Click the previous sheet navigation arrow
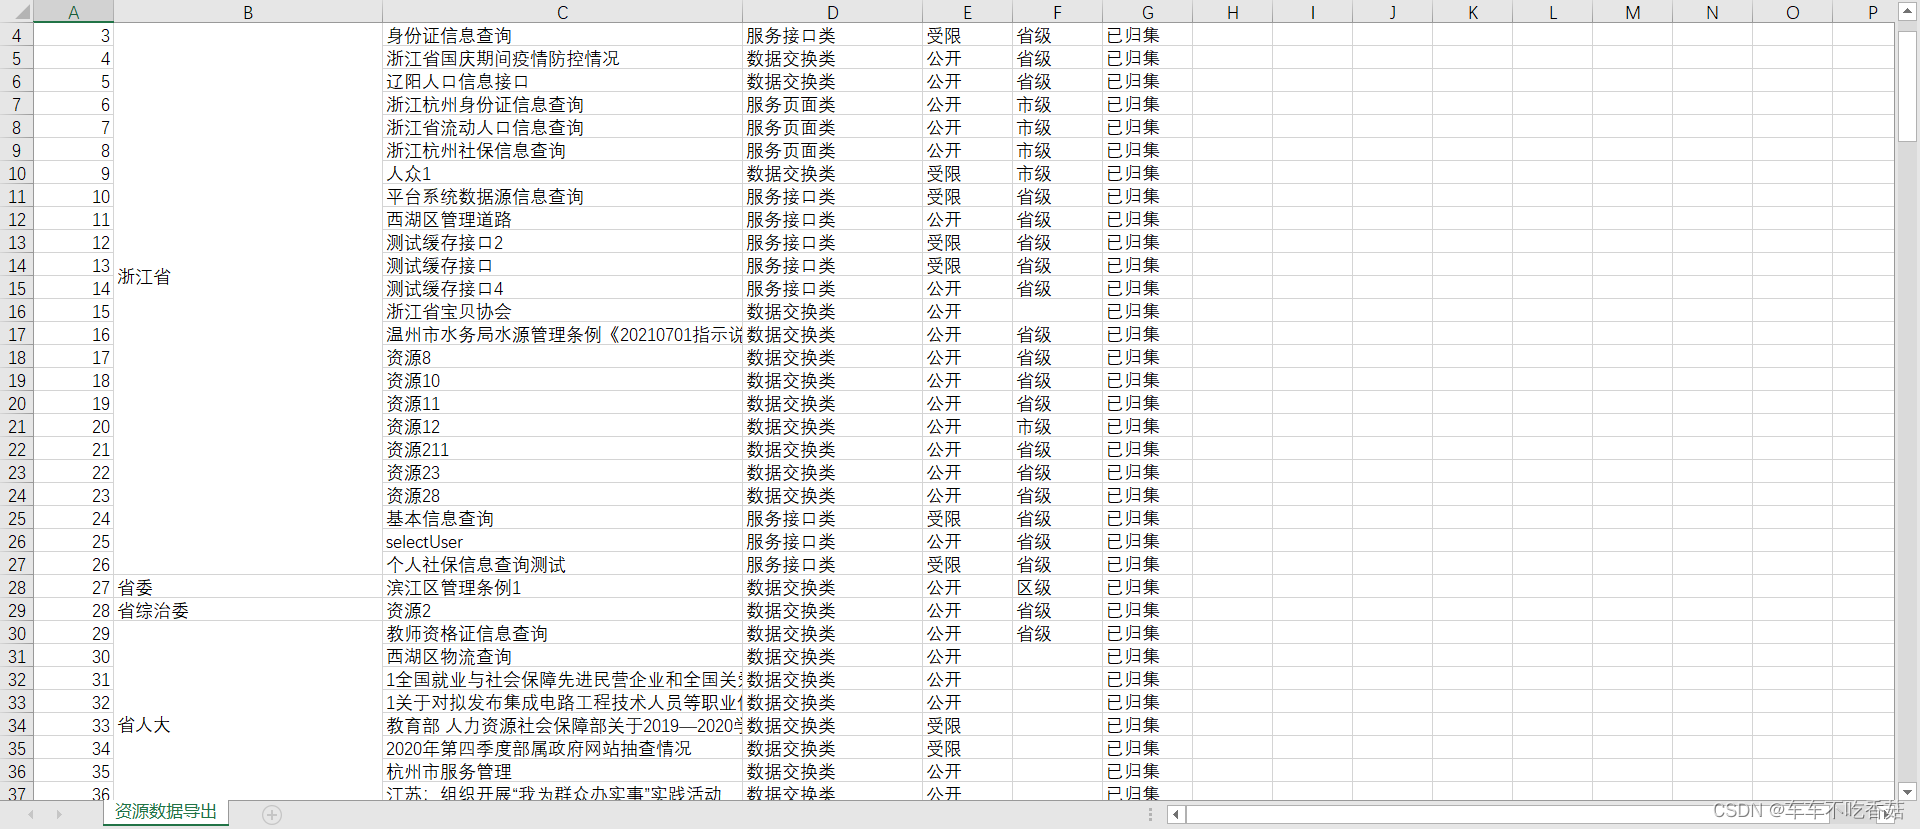 [31, 815]
